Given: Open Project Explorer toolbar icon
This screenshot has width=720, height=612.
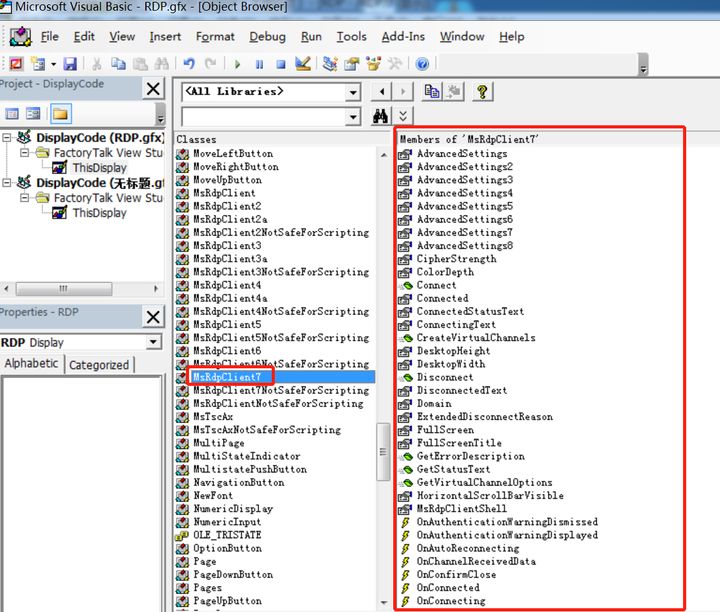Looking at the screenshot, I should coord(330,64).
